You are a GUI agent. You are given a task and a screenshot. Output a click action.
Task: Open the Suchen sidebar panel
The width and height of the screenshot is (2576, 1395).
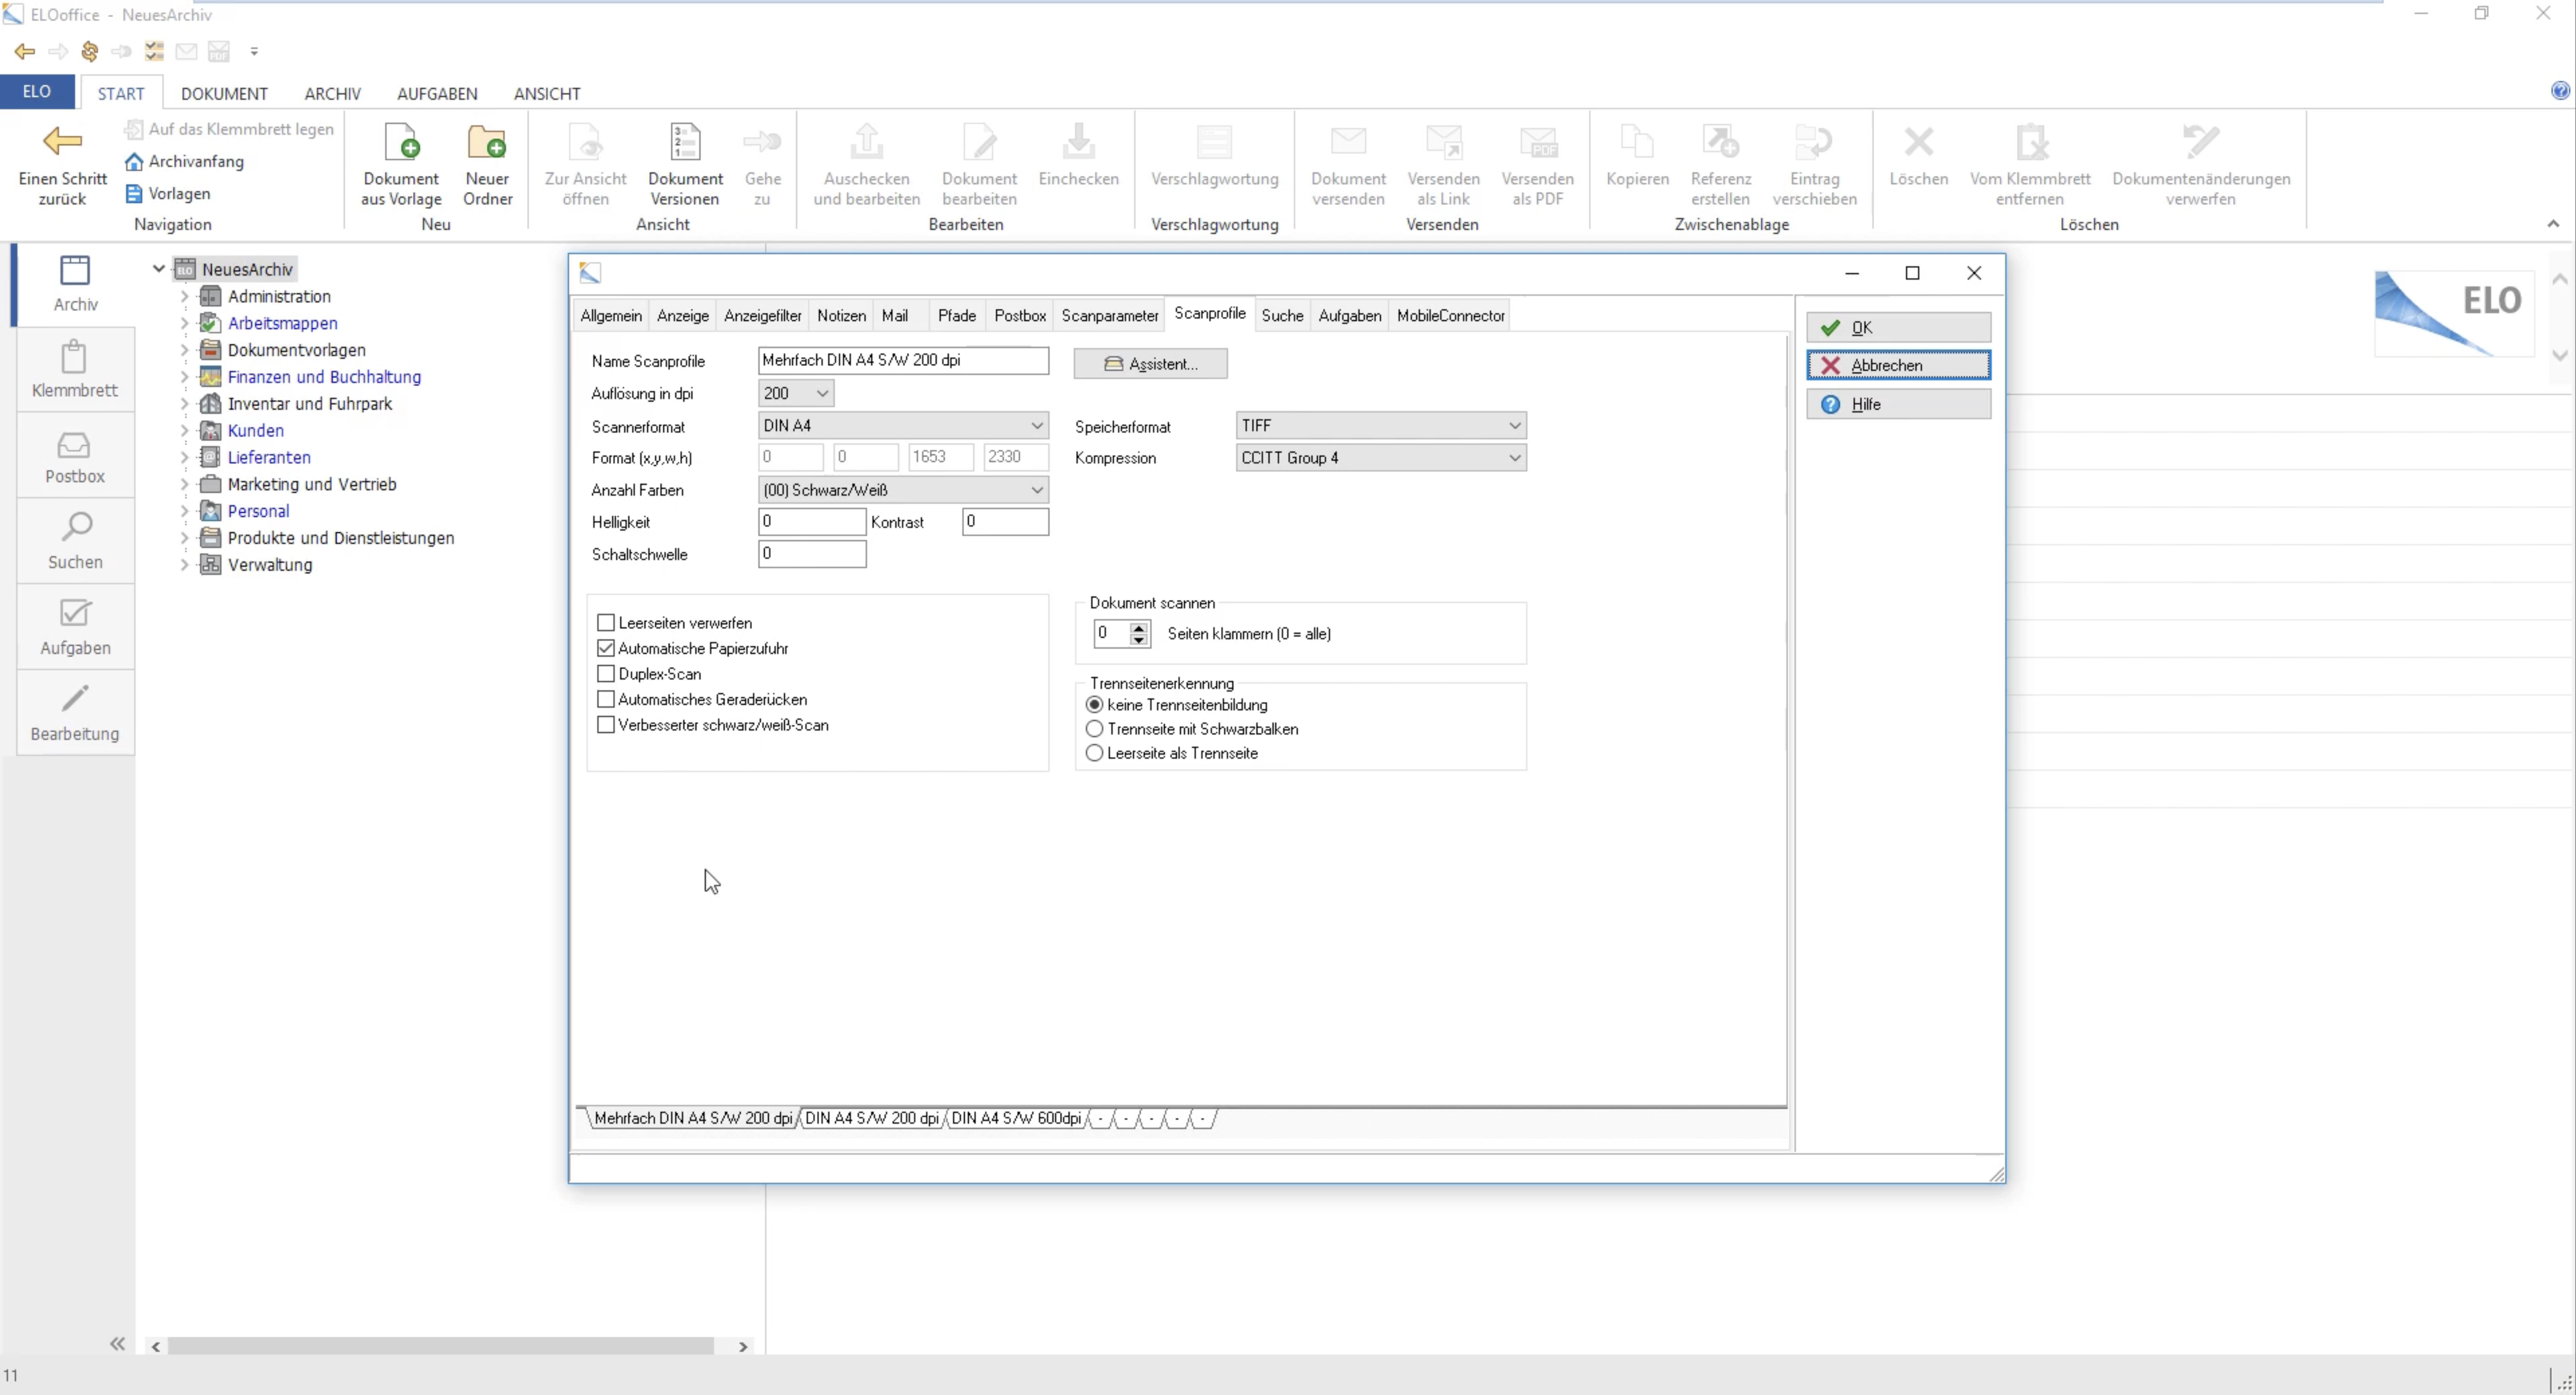click(75, 542)
